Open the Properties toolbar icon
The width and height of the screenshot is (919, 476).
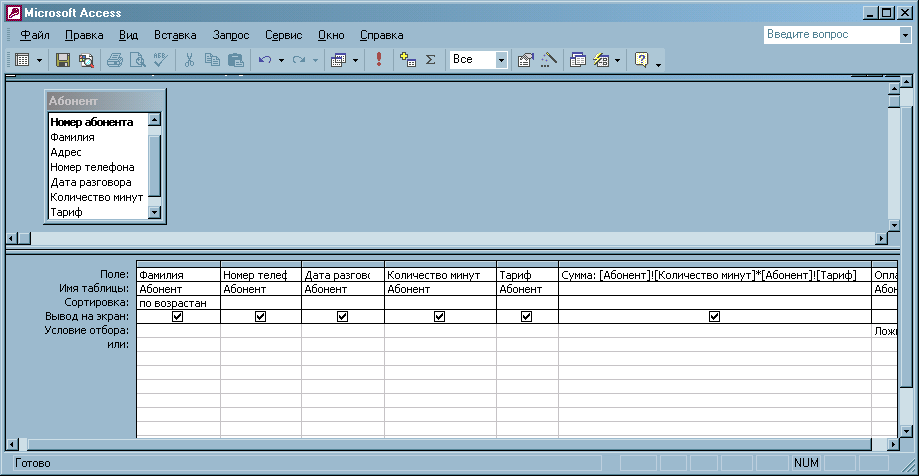525,60
